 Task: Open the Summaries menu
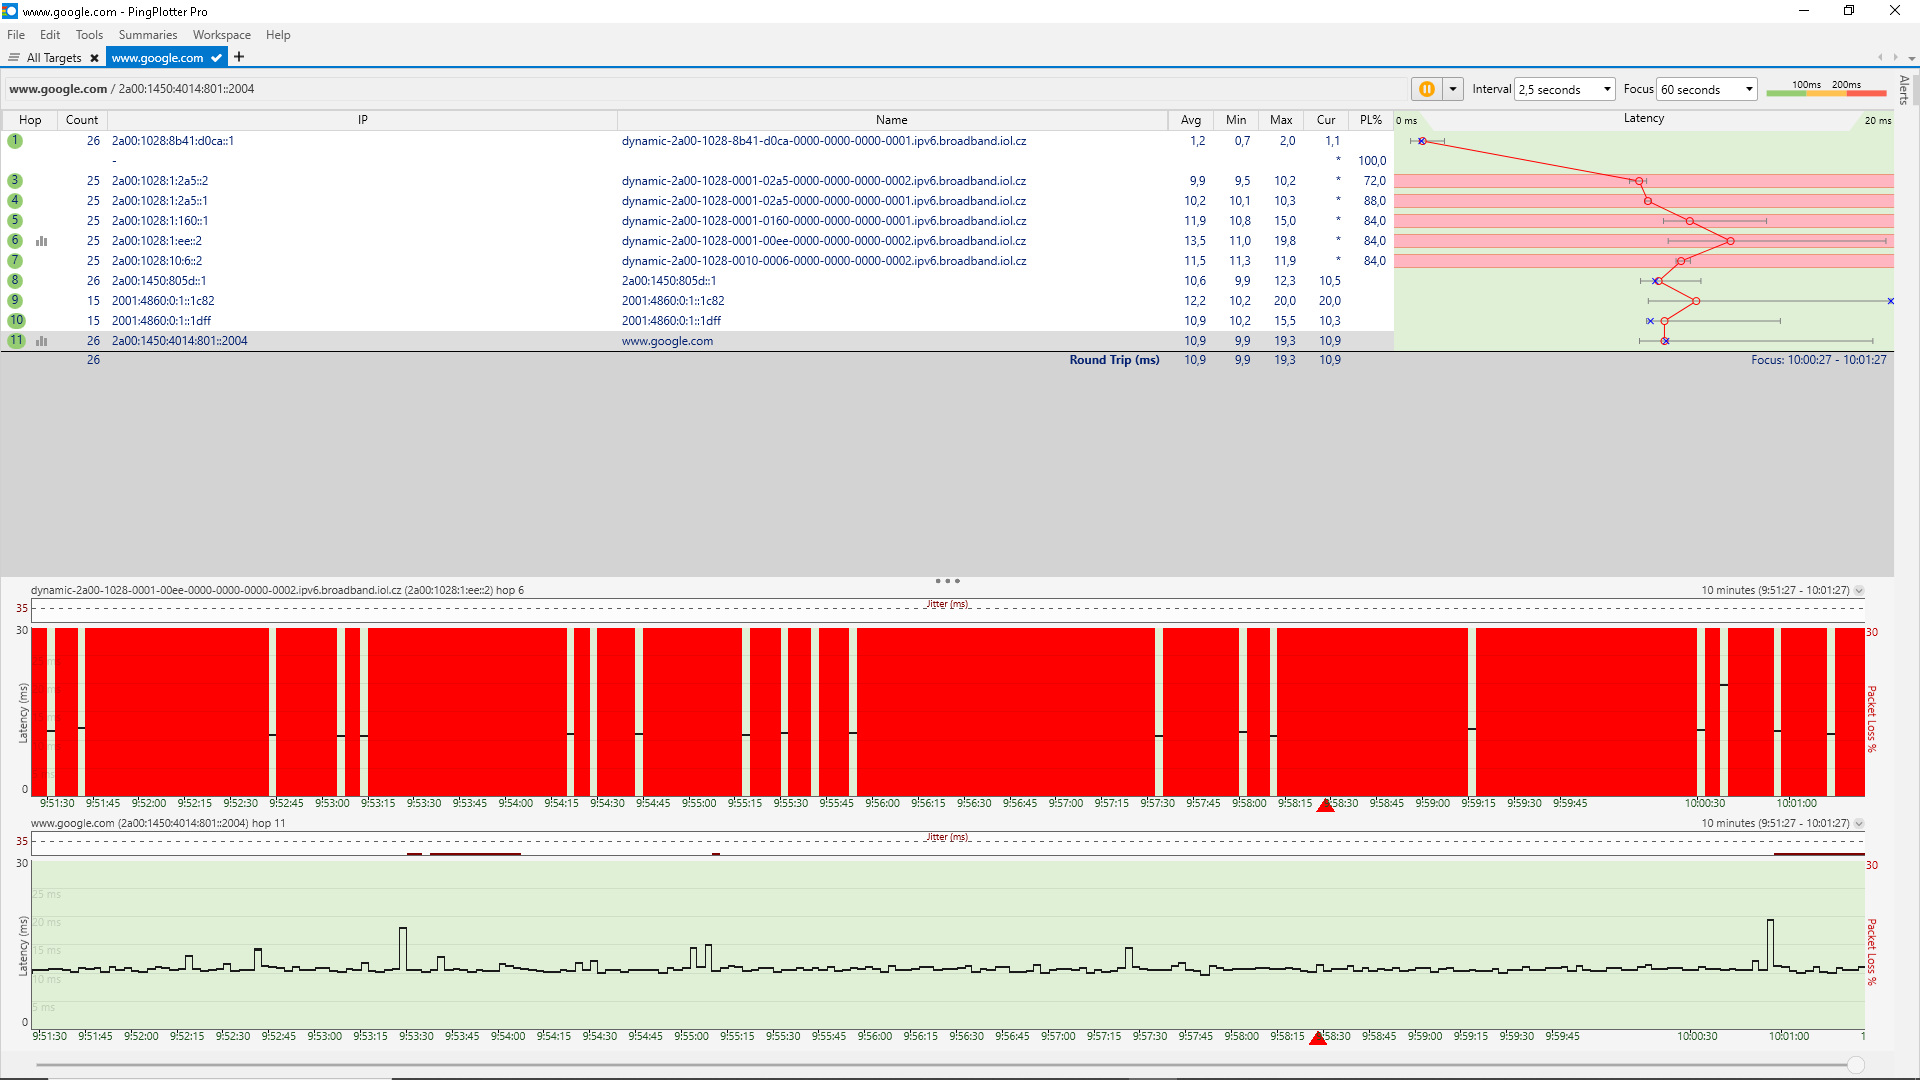tap(147, 35)
